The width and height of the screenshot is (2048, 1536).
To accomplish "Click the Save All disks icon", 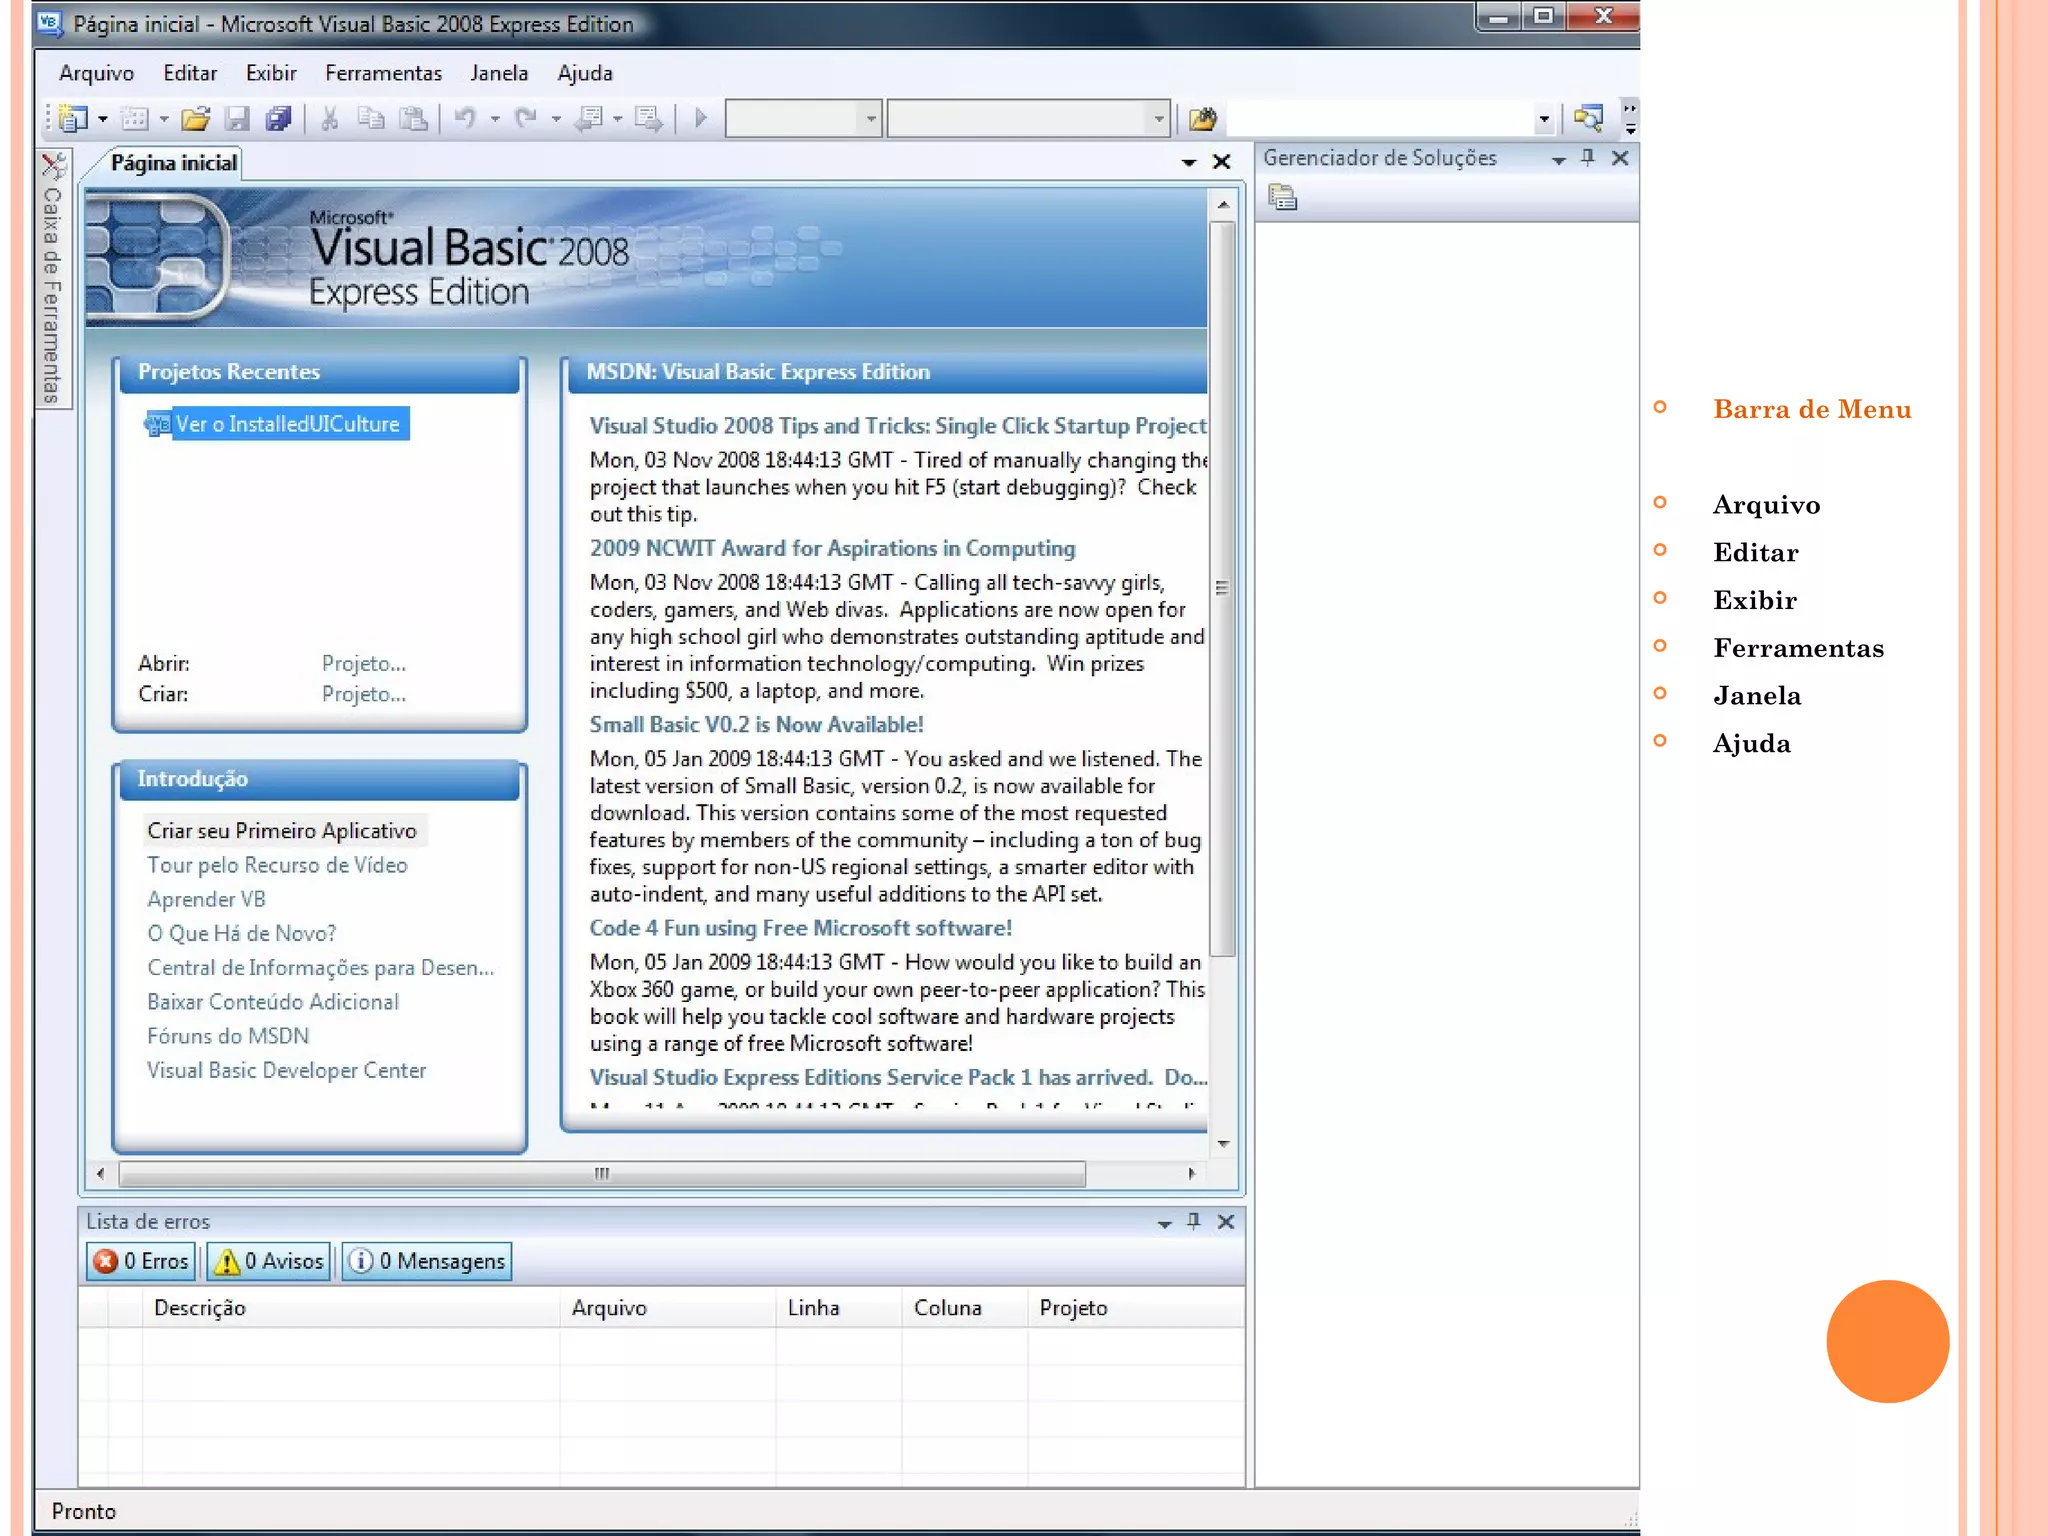I will [278, 119].
